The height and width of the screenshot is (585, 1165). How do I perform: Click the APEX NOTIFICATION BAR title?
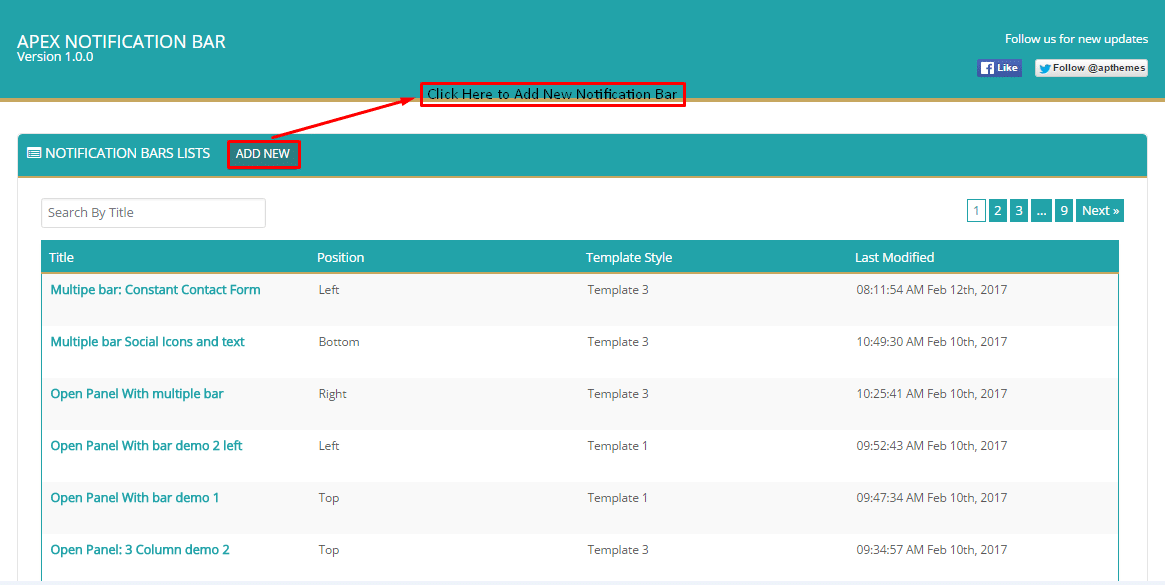pos(121,41)
